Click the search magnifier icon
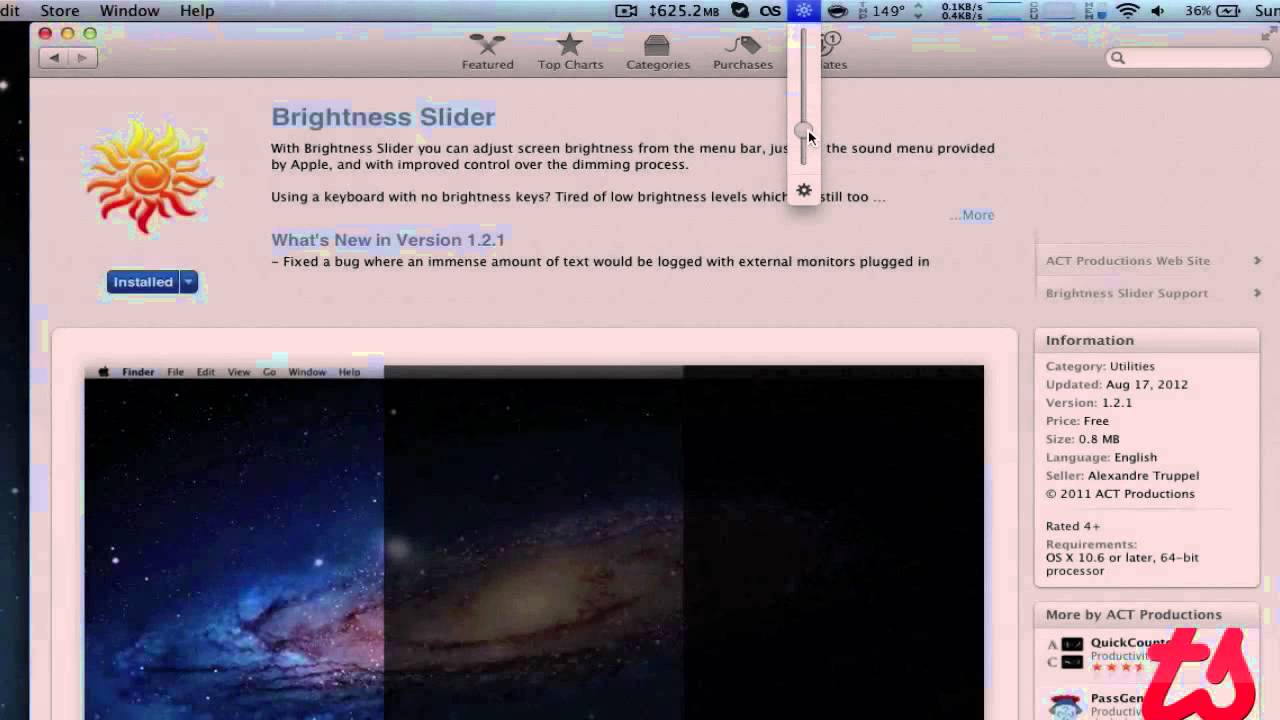Viewport: 1280px width, 720px height. pyautogui.click(x=1118, y=58)
